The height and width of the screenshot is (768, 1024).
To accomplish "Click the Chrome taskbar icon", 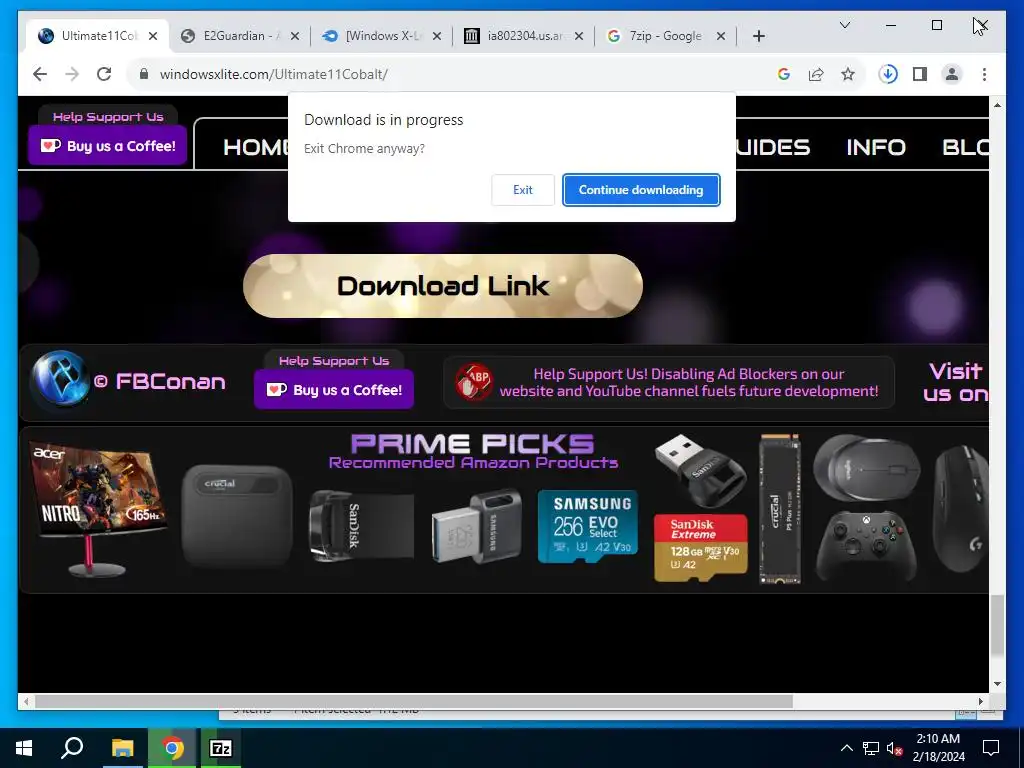I will pyautogui.click(x=172, y=748).
